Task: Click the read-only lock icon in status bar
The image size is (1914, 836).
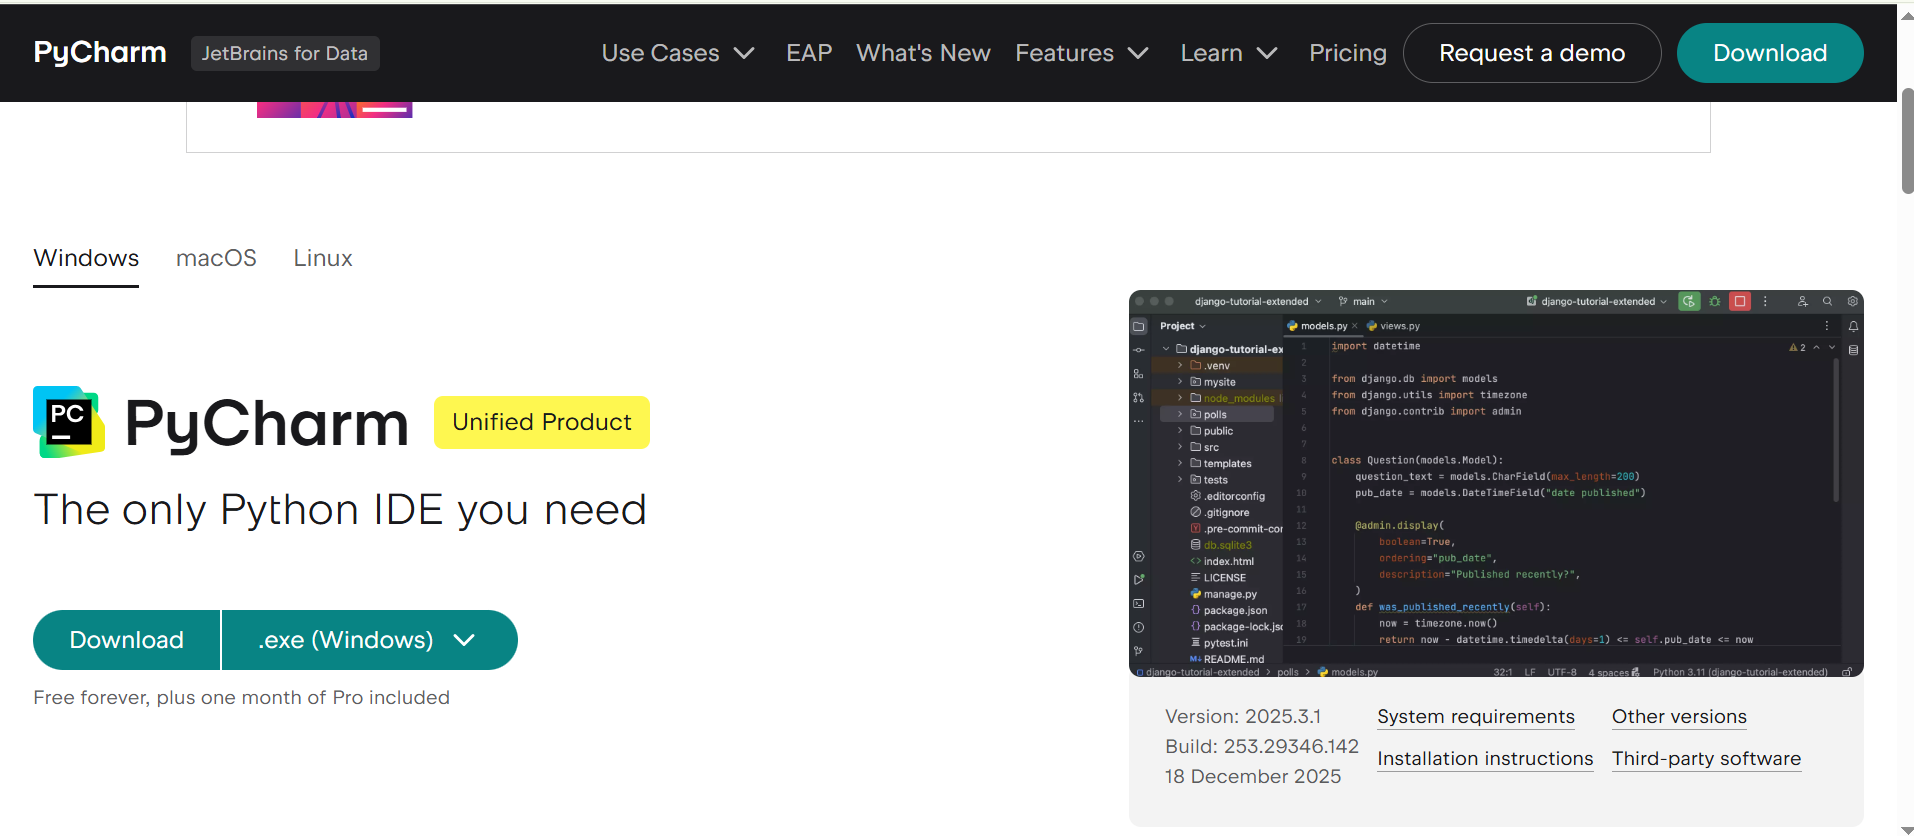Action: click(1847, 672)
